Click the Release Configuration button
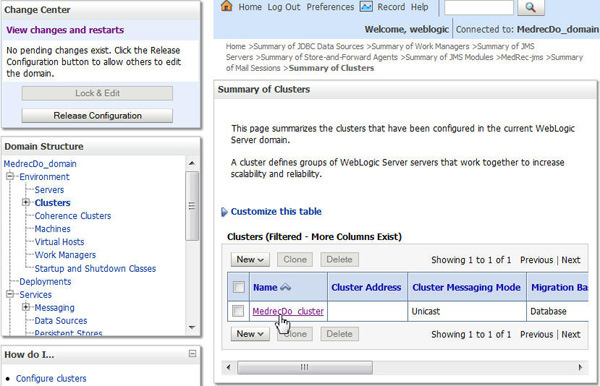 coord(97,116)
